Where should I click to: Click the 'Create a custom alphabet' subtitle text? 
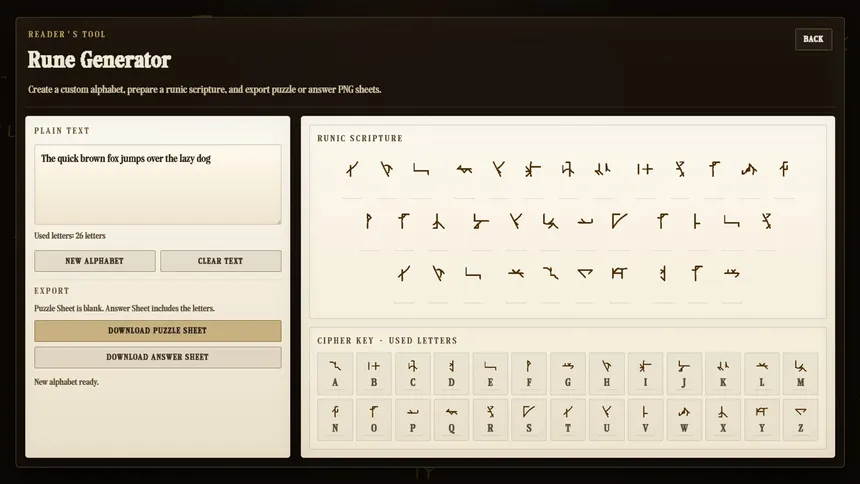click(205, 89)
